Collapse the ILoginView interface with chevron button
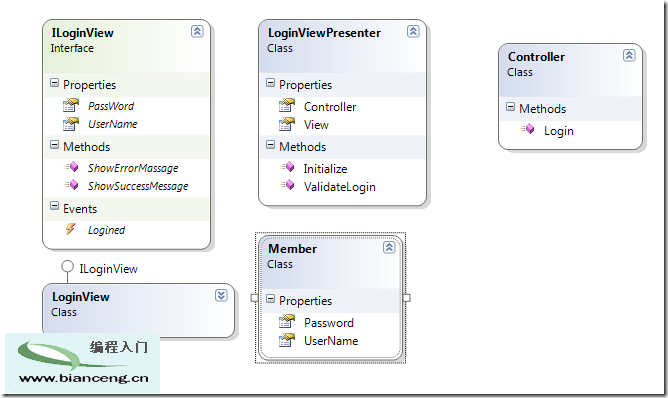The height and width of the screenshot is (398, 668). (197, 32)
